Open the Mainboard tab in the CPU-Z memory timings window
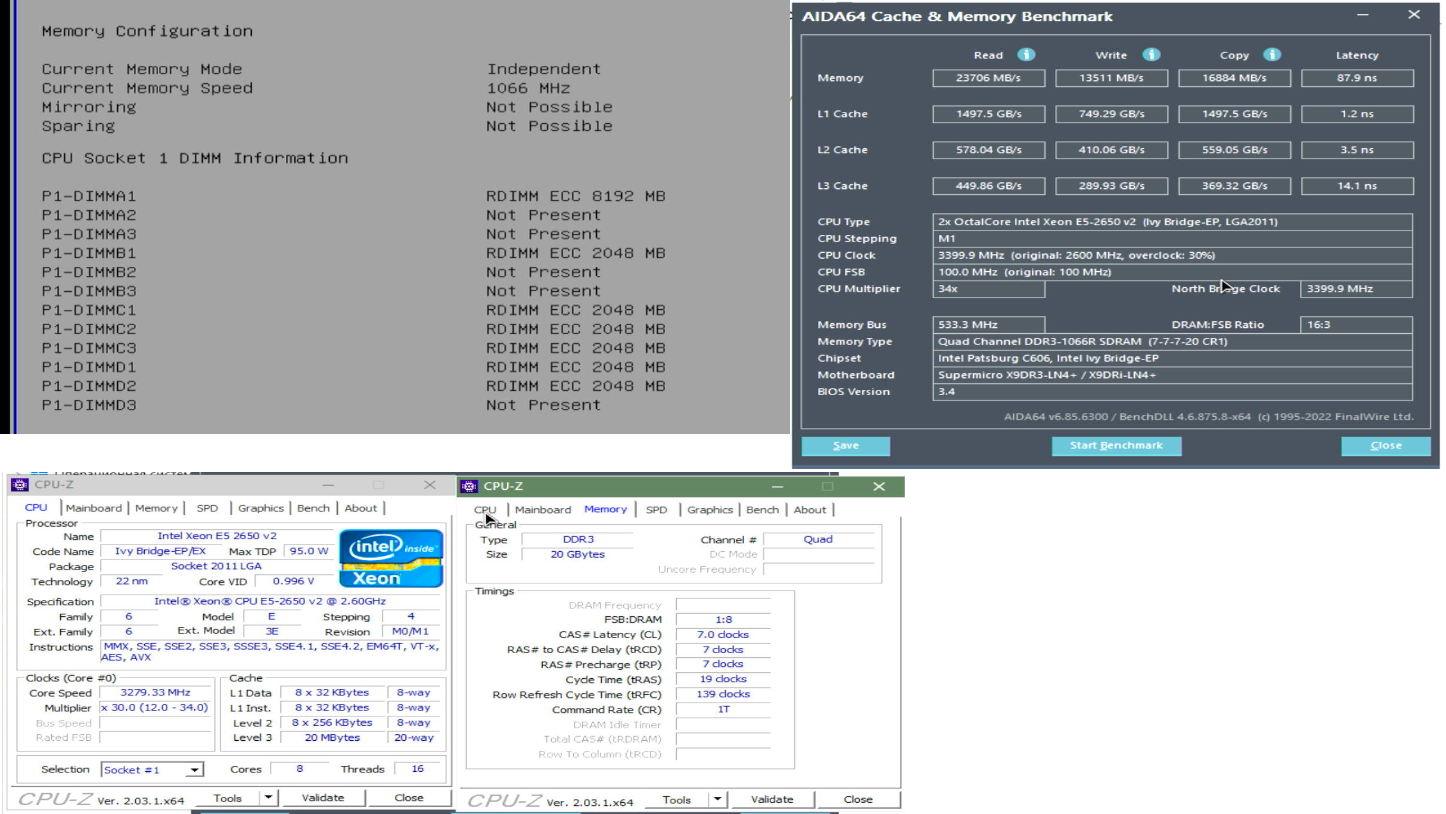Screen dimensions: 1446x814 (x=543, y=510)
